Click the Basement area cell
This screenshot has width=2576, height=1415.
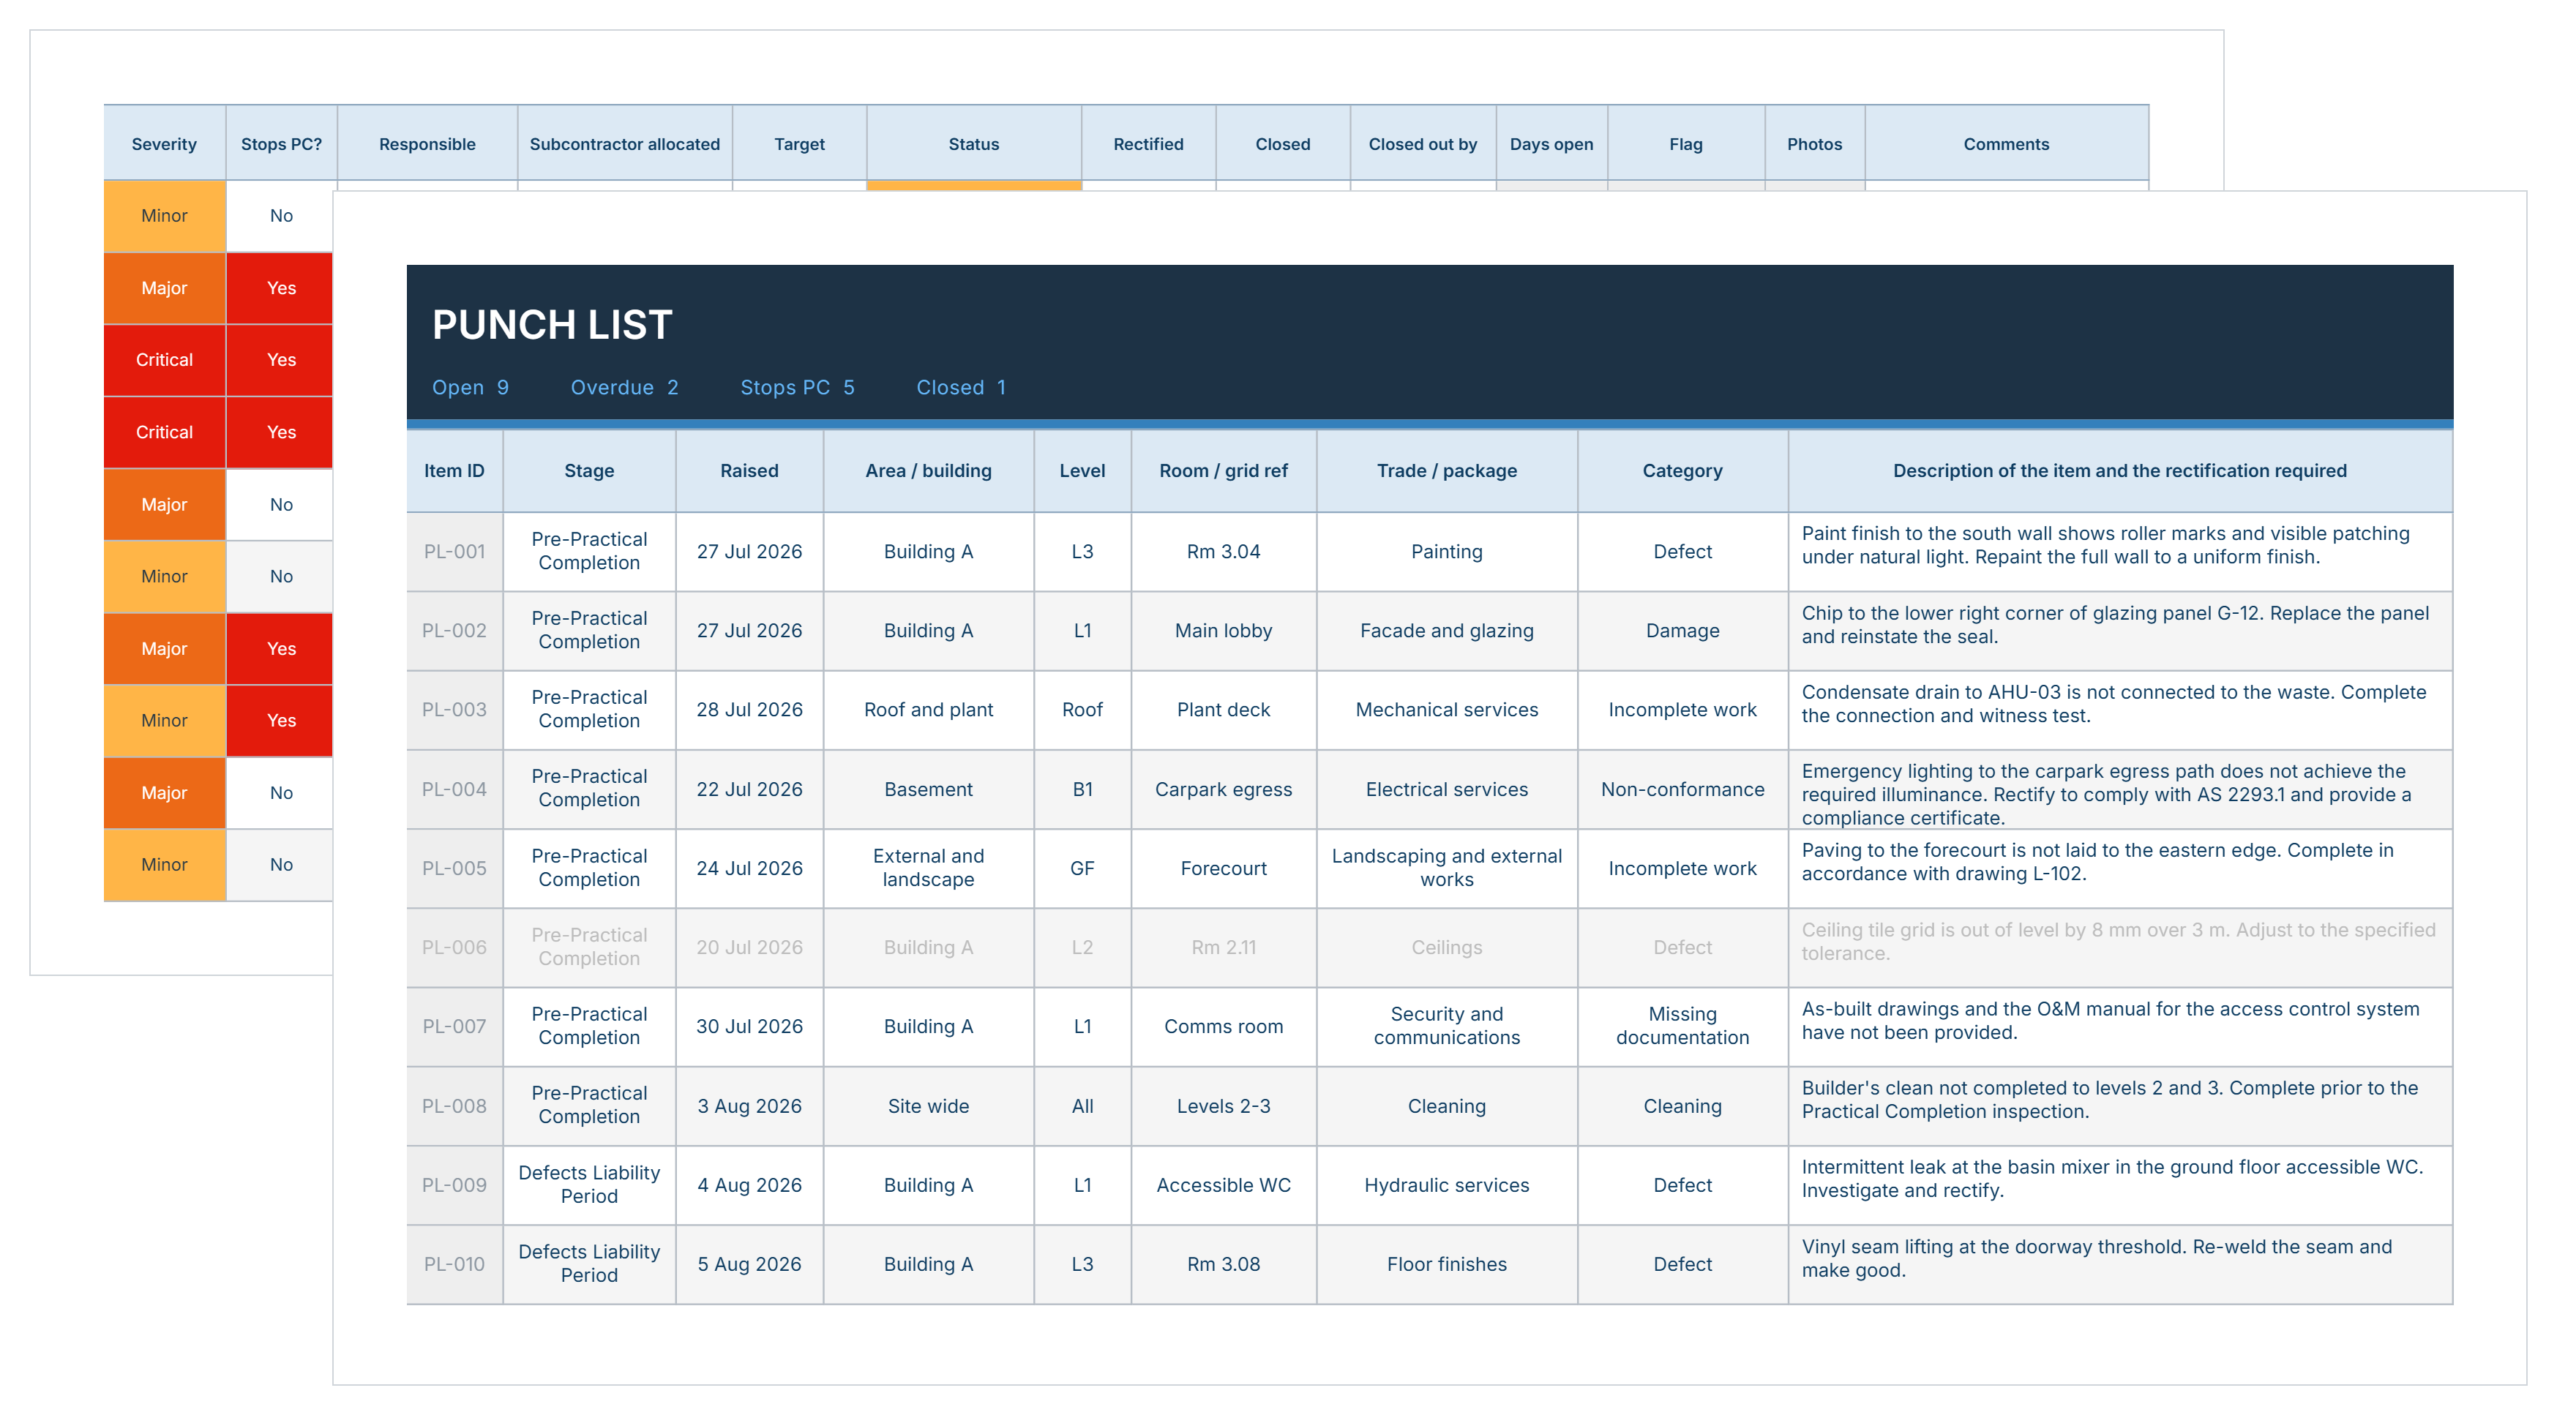pos(928,790)
